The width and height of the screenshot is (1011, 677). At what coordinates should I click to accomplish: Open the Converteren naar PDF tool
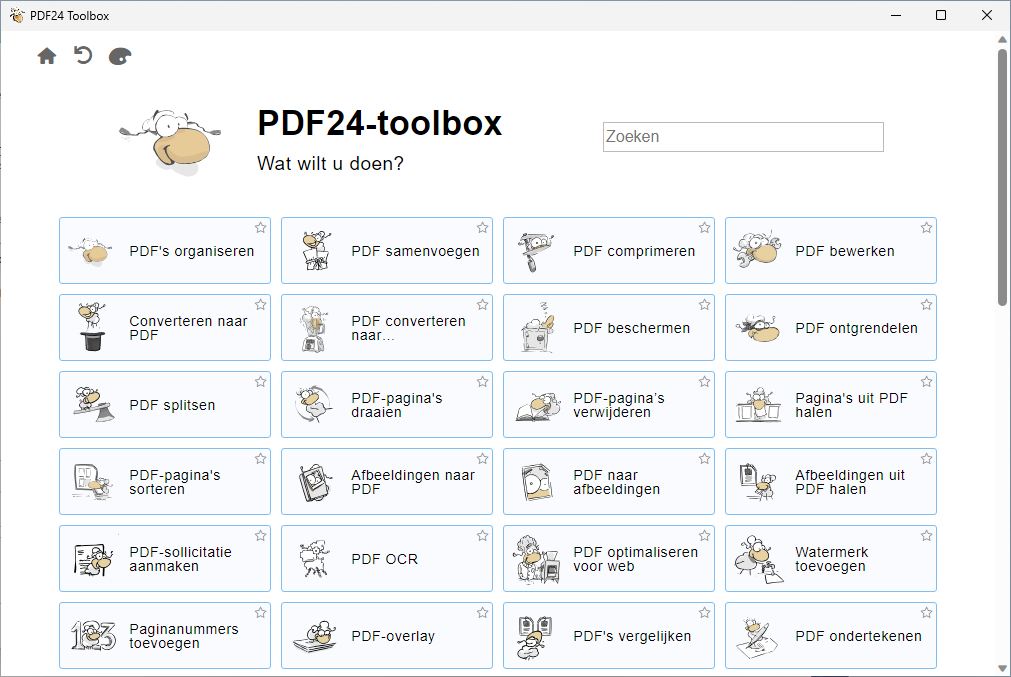[165, 328]
